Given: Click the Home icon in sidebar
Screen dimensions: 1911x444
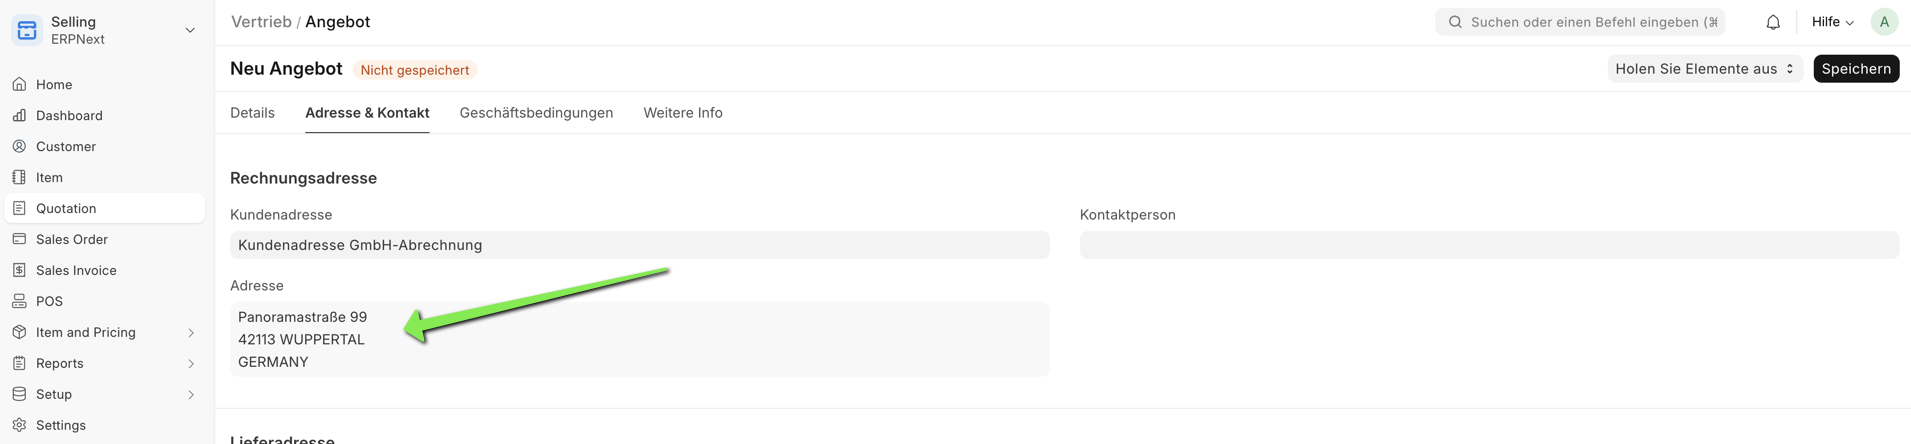Looking at the screenshot, I should 19,85.
